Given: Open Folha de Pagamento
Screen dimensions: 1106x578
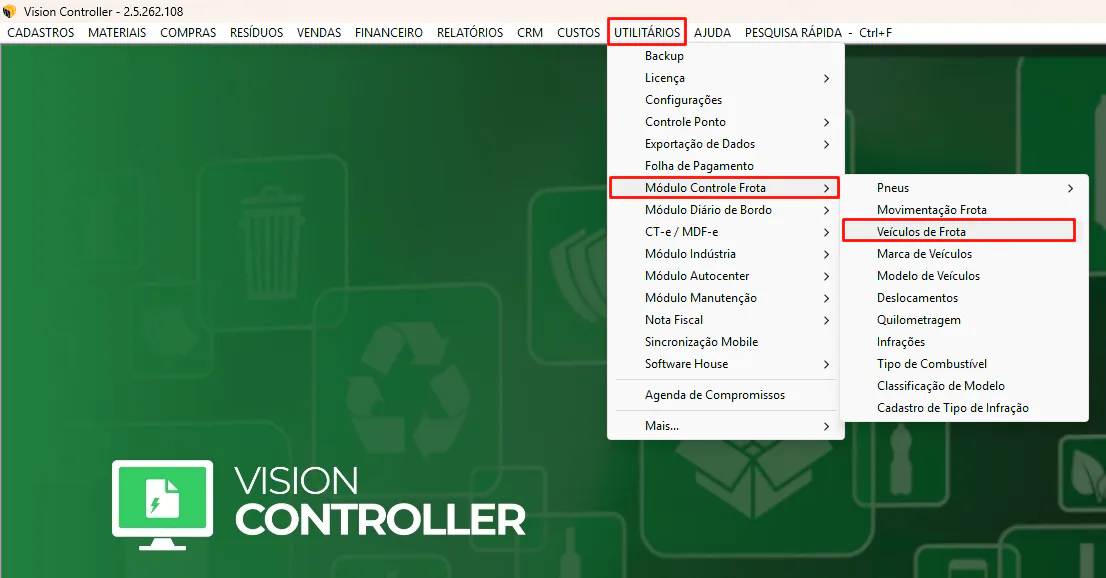Looking at the screenshot, I should tap(726, 165).
